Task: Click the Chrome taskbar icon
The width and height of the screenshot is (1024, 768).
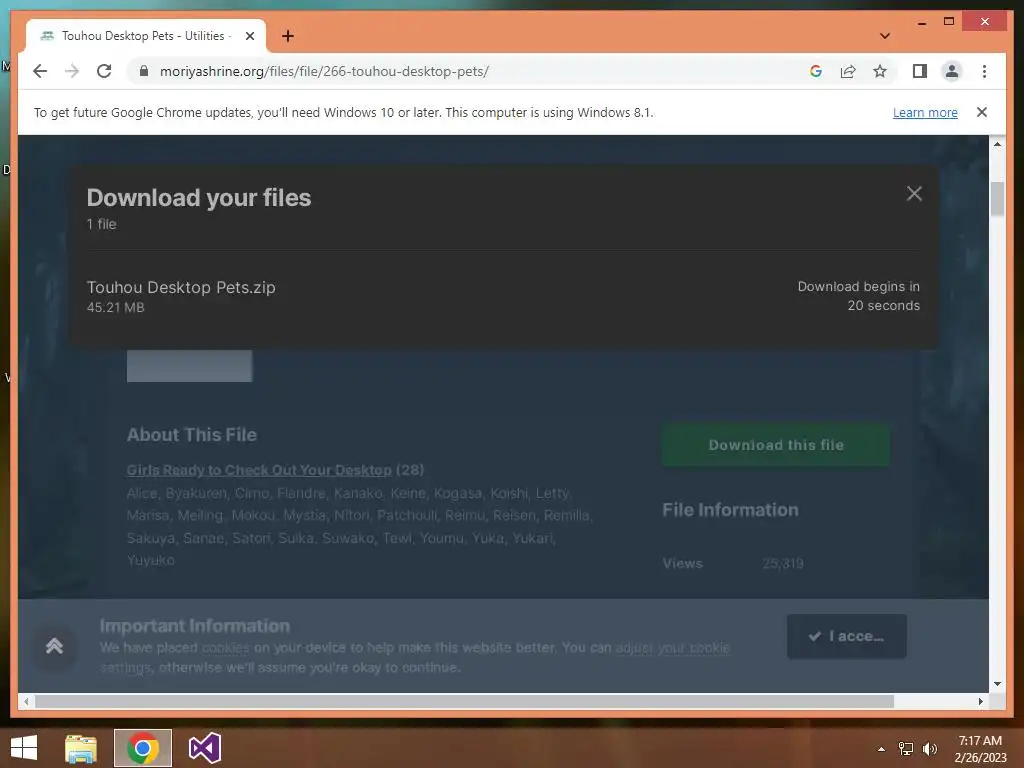Action: [143, 748]
